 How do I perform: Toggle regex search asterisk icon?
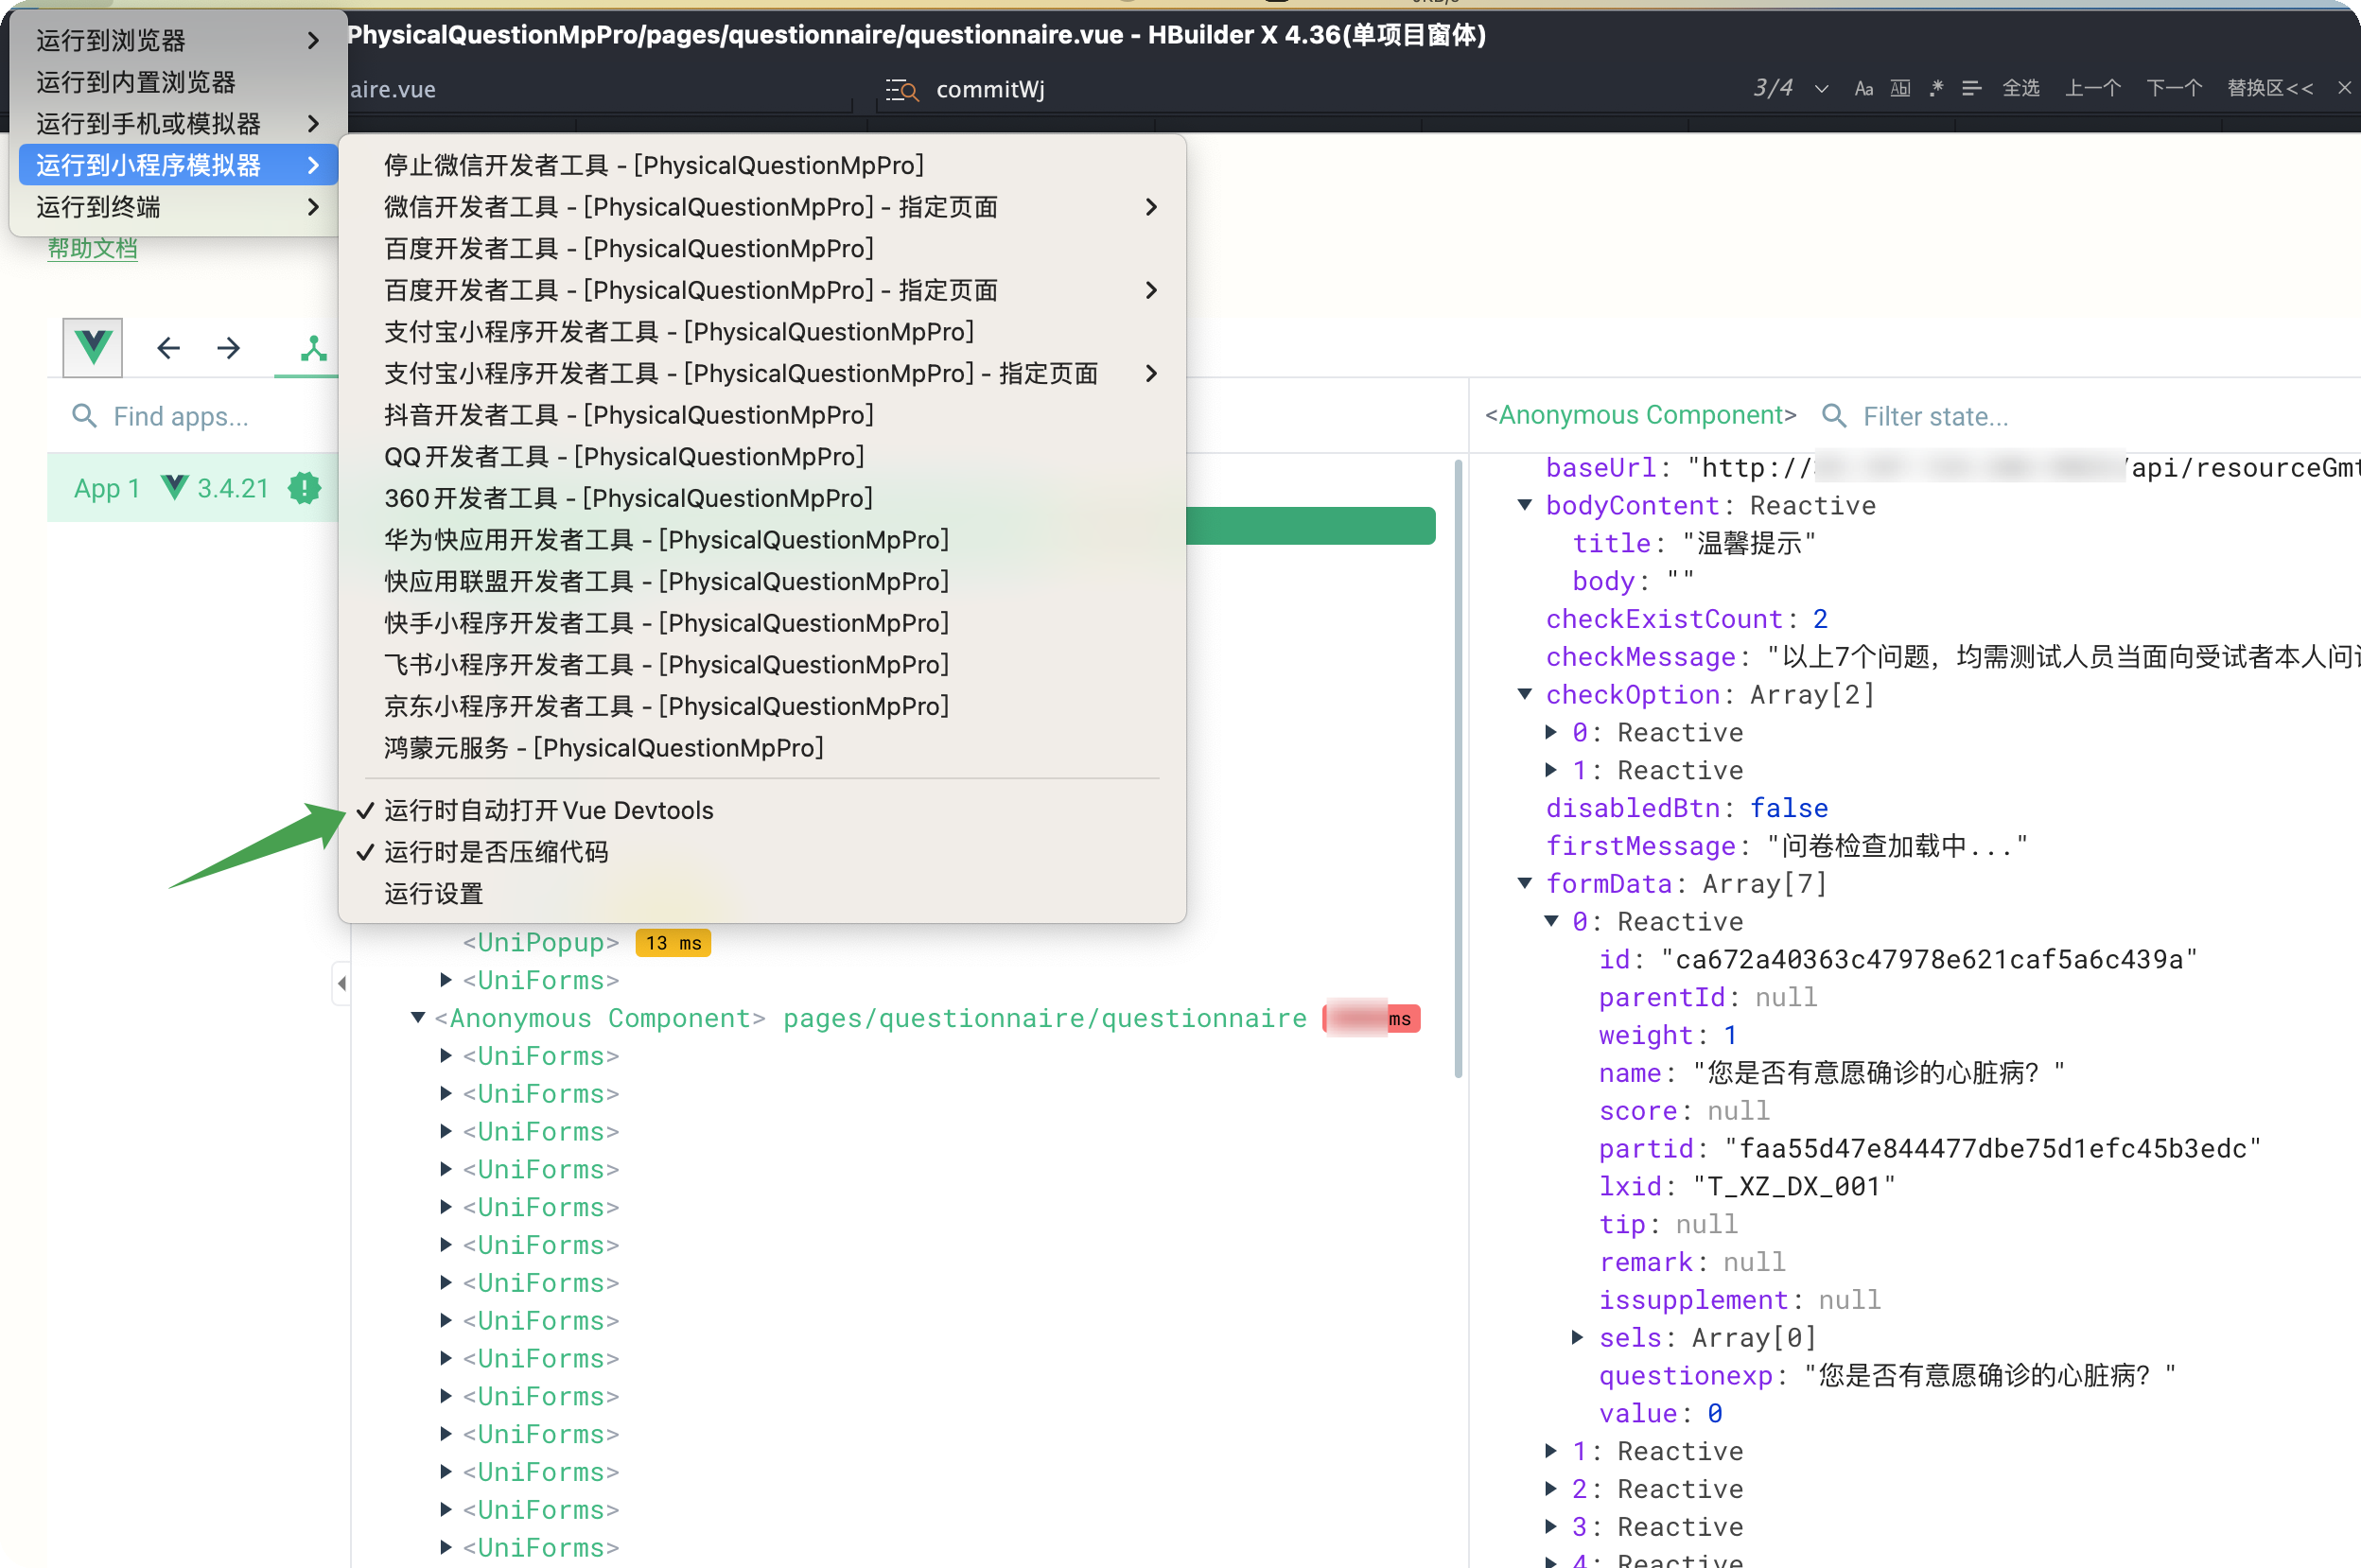(1936, 88)
